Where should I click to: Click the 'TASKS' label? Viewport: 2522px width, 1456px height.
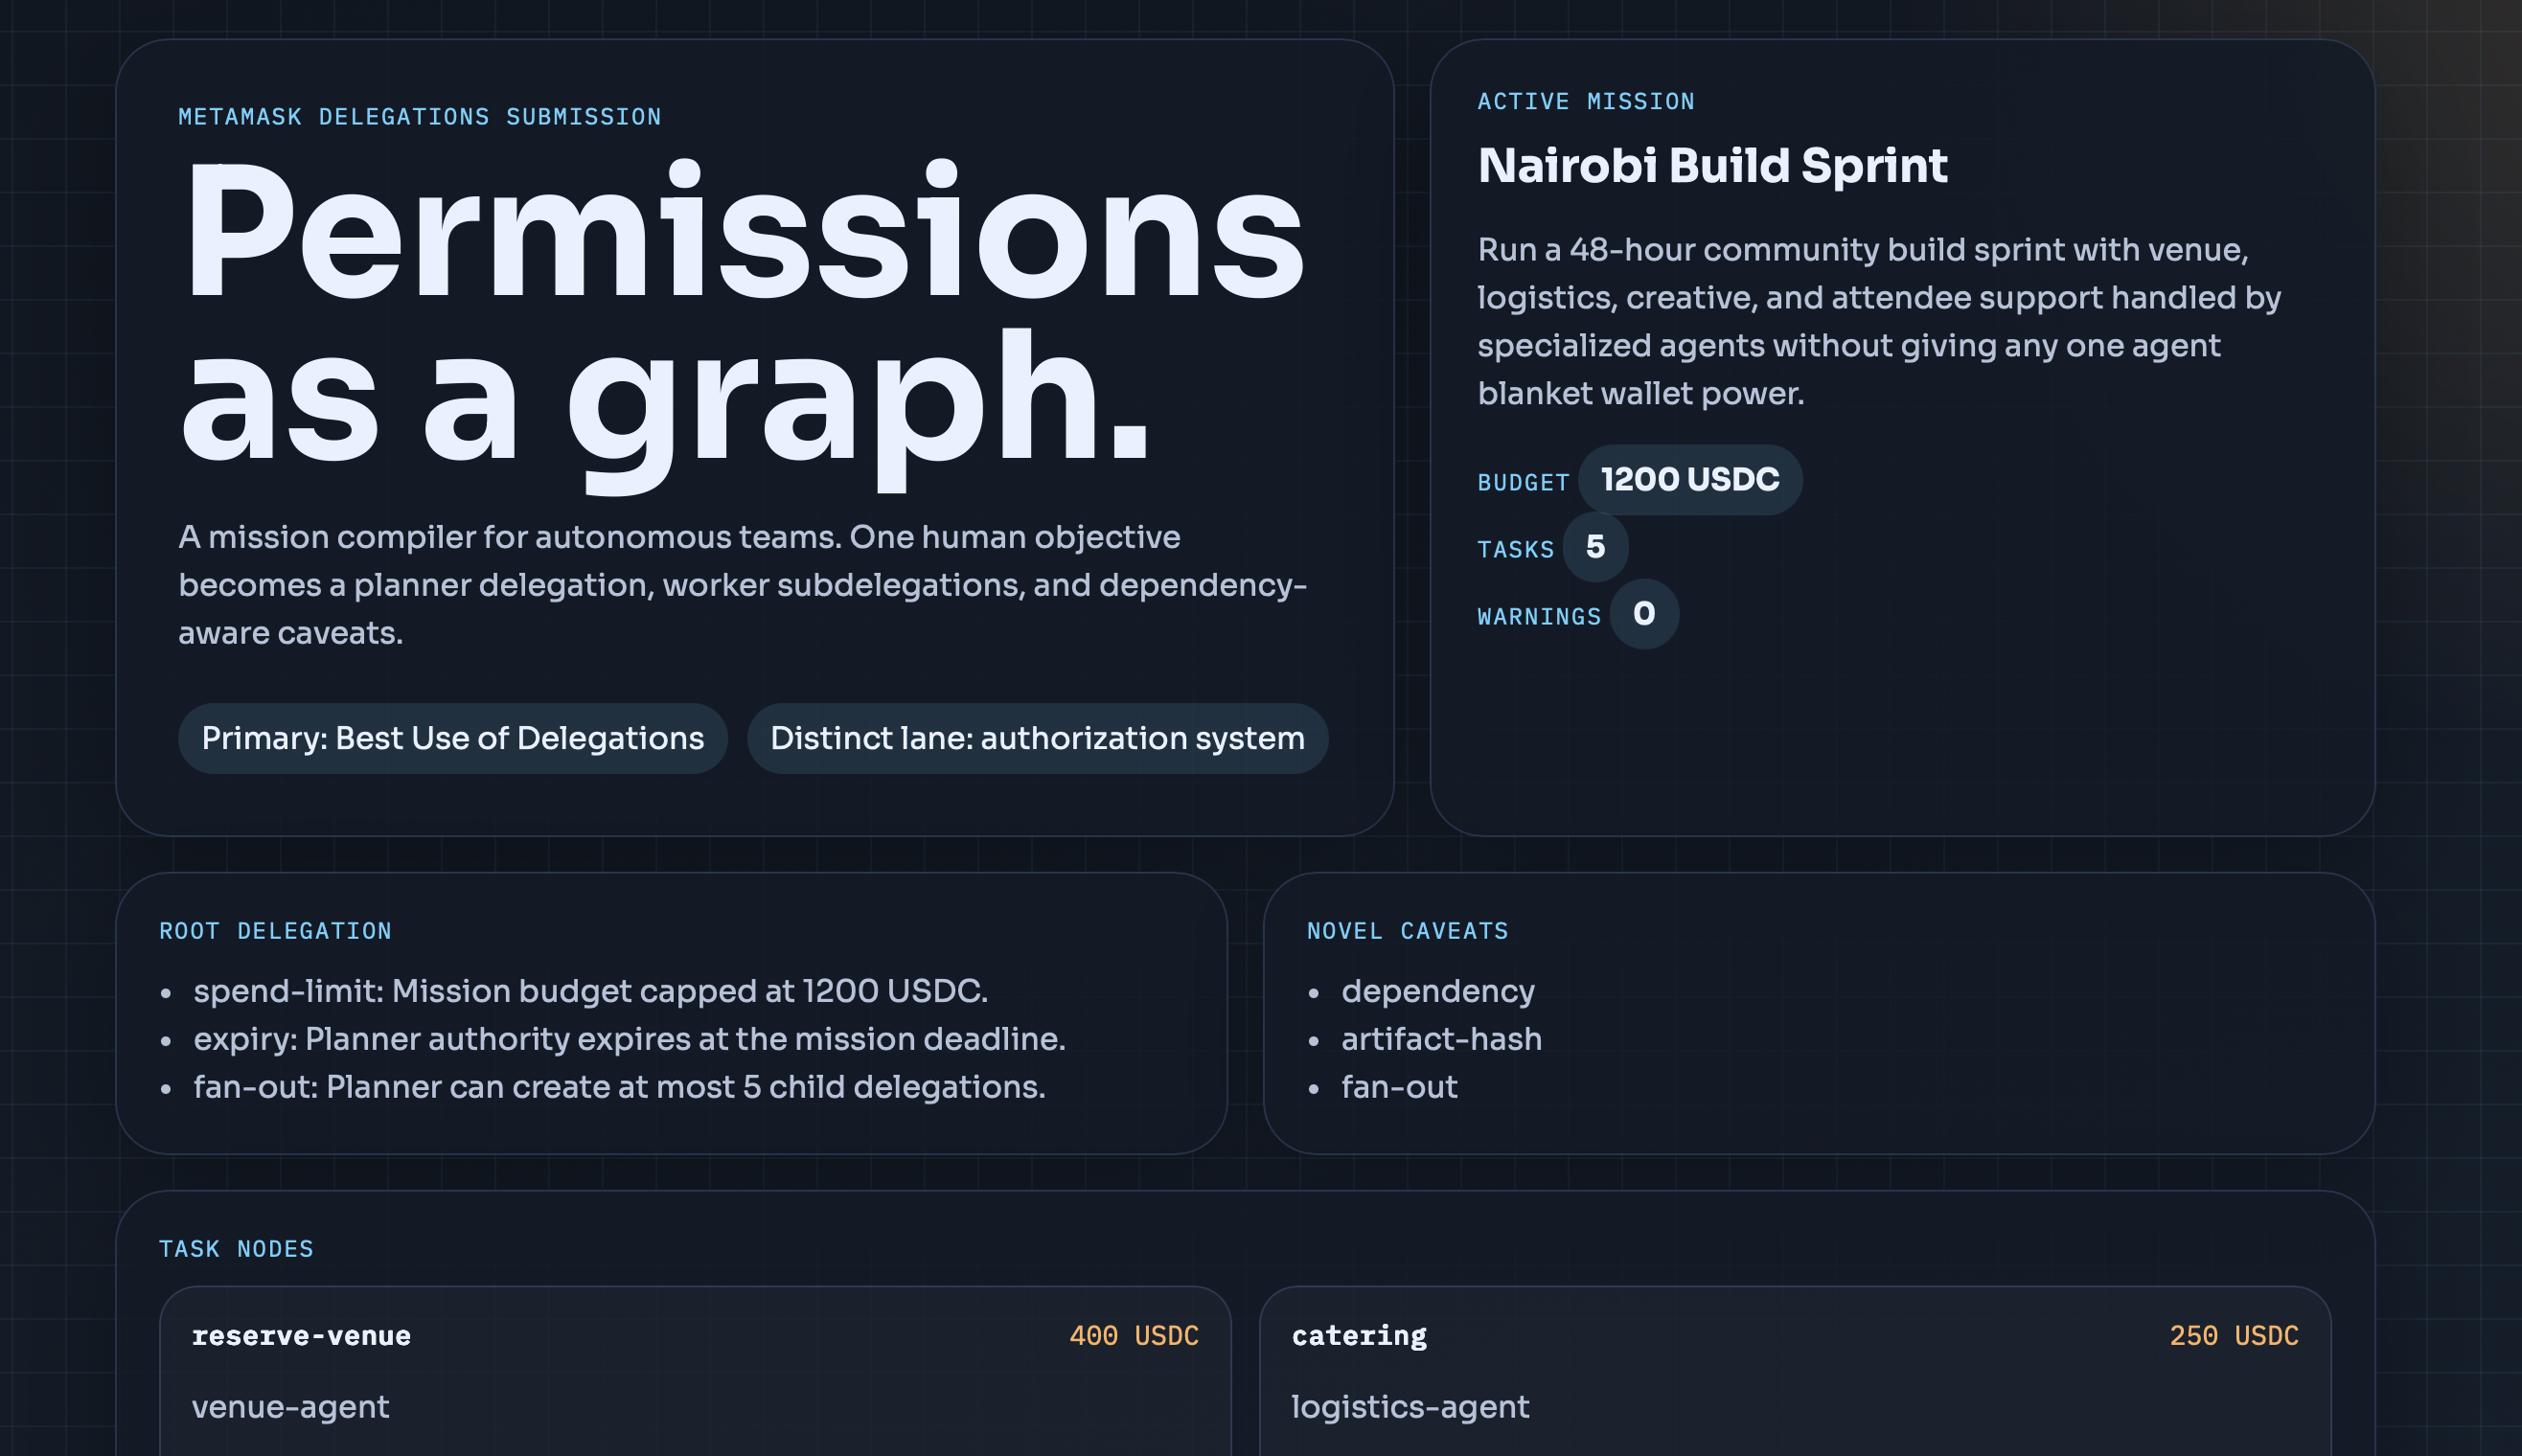tap(1516, 550)
